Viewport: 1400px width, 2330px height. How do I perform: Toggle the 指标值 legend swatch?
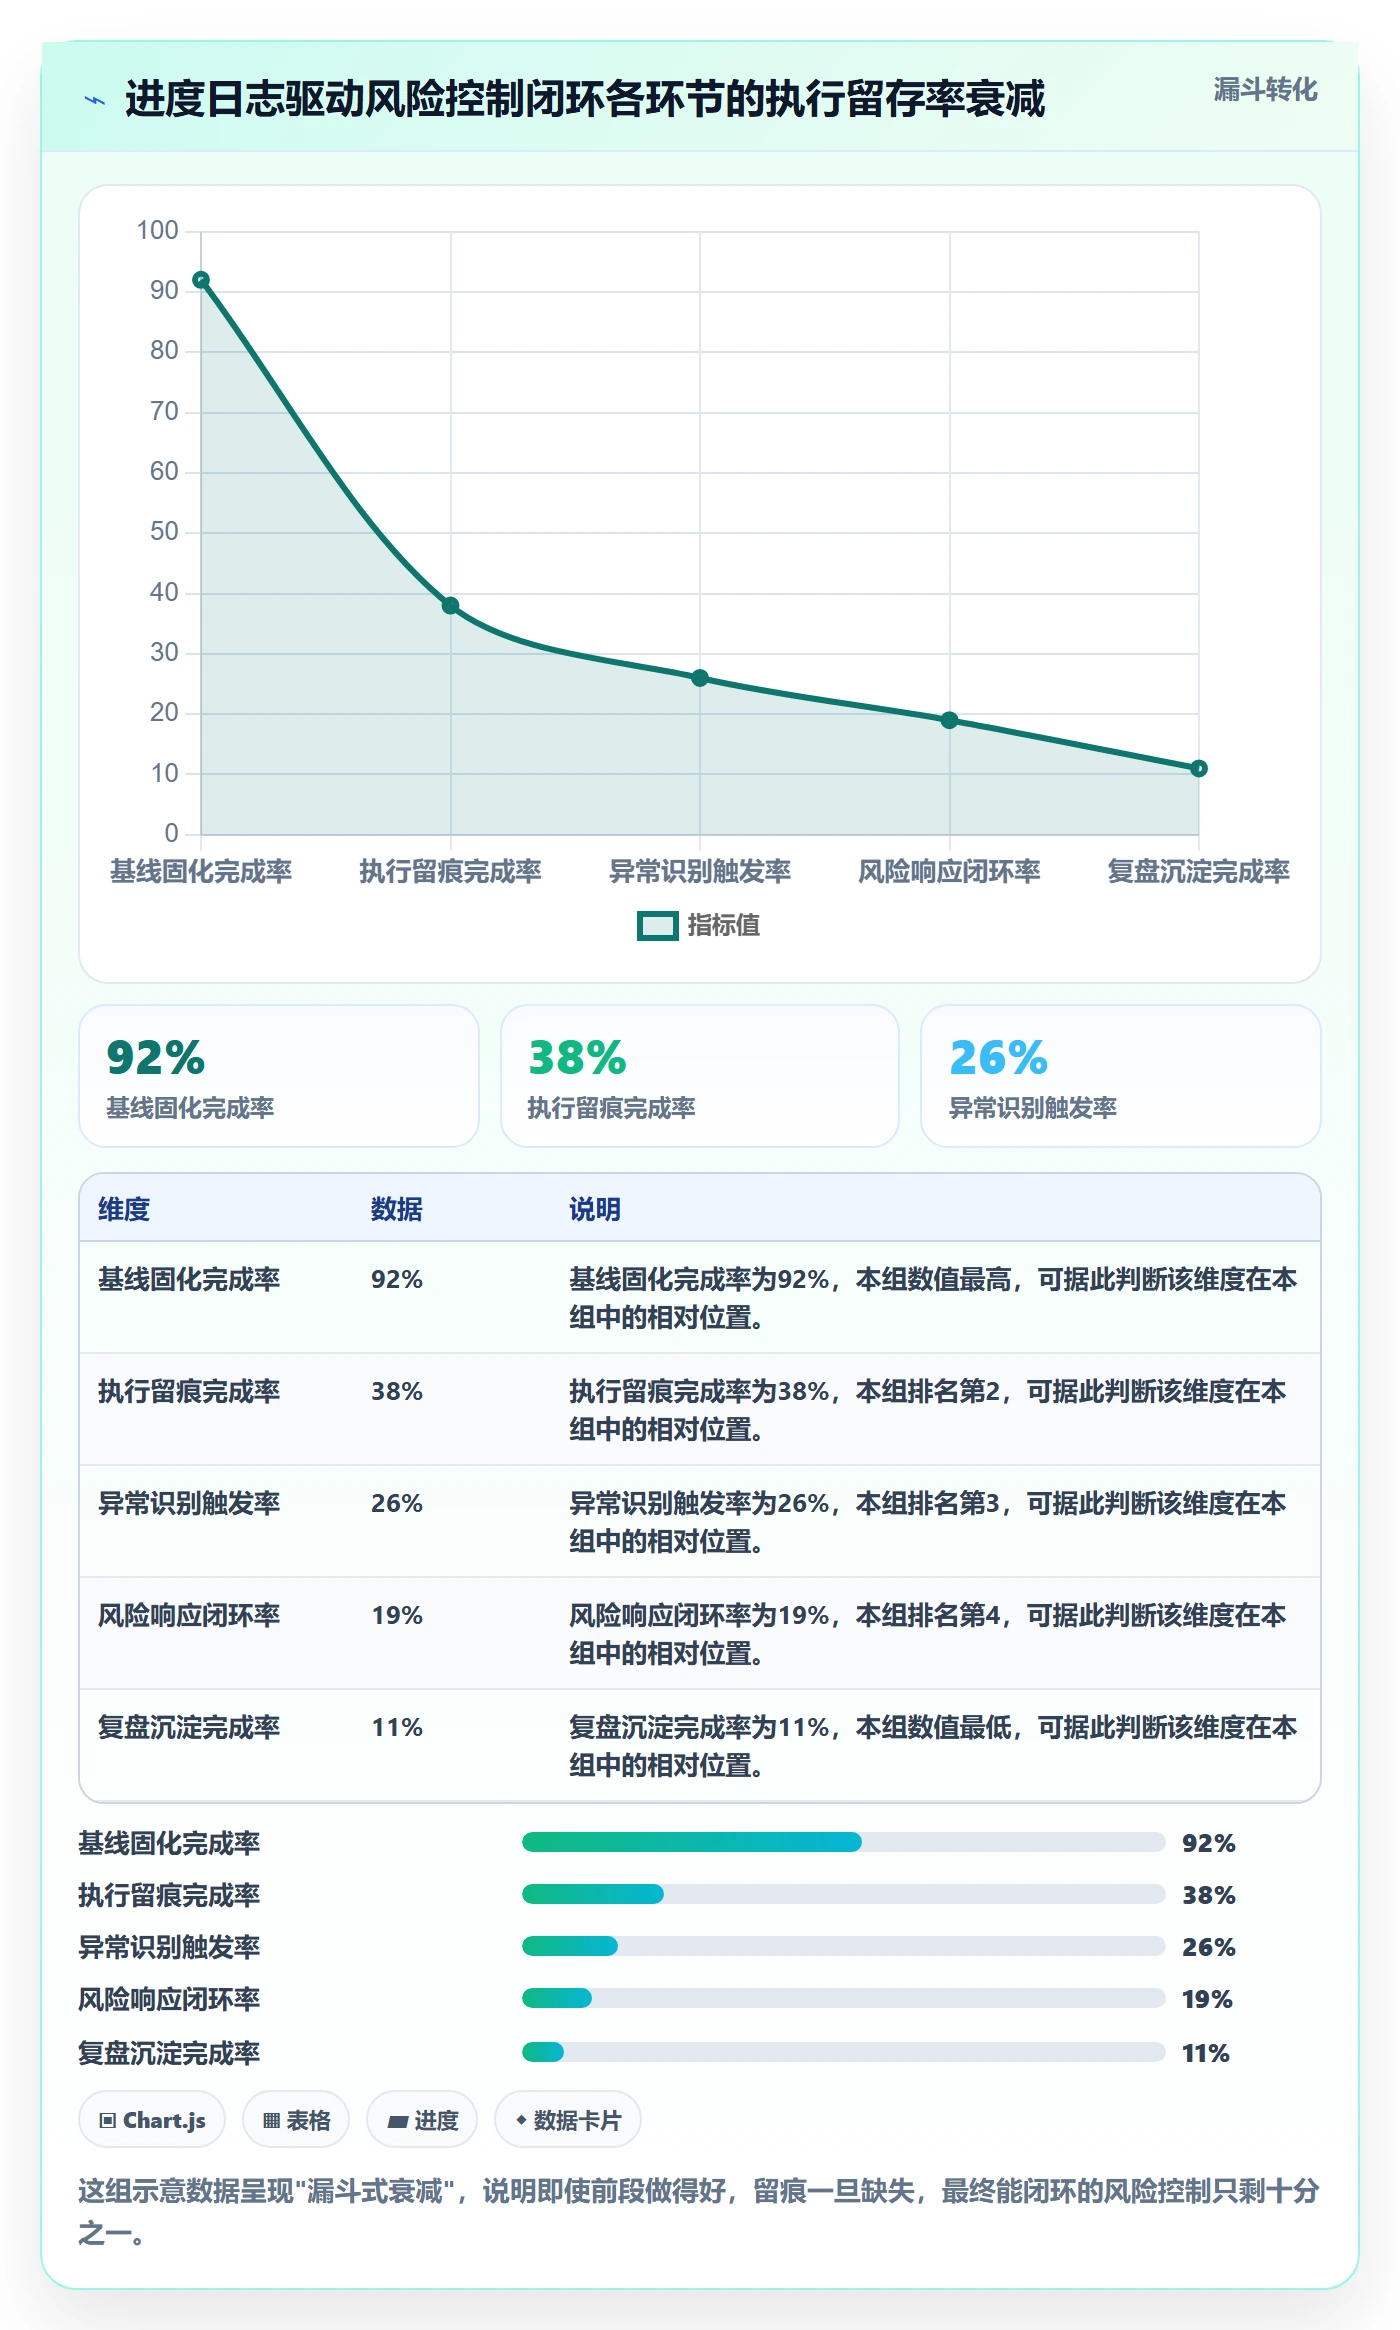click(658, 926)
